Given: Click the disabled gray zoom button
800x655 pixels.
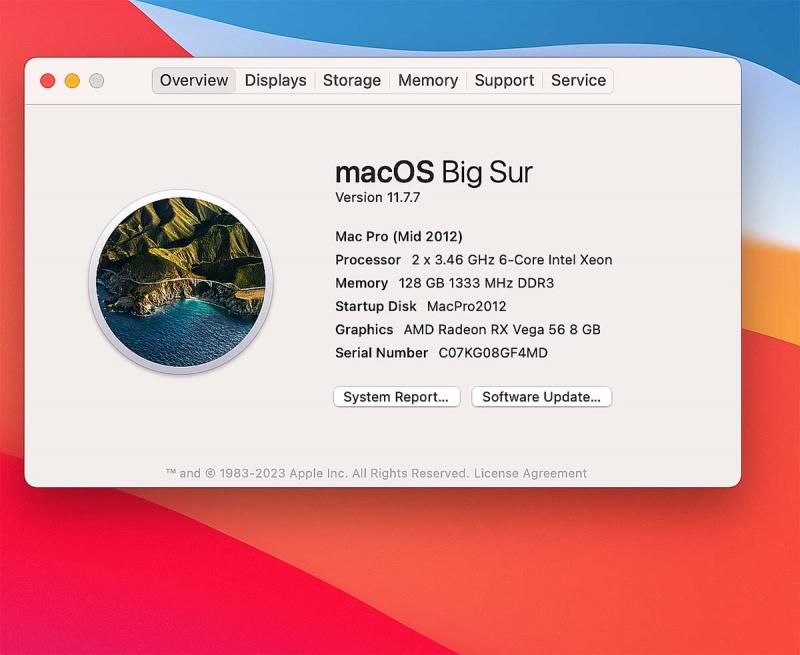Looking at the screenshot, I should tap(96, 81).
